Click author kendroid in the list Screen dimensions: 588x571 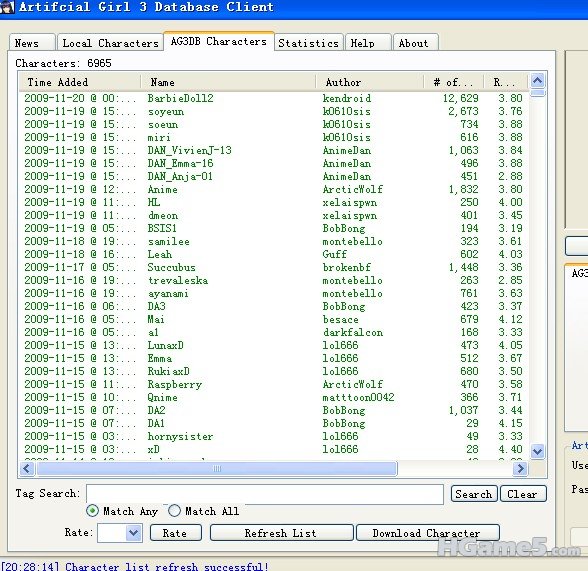click(347, 98)
